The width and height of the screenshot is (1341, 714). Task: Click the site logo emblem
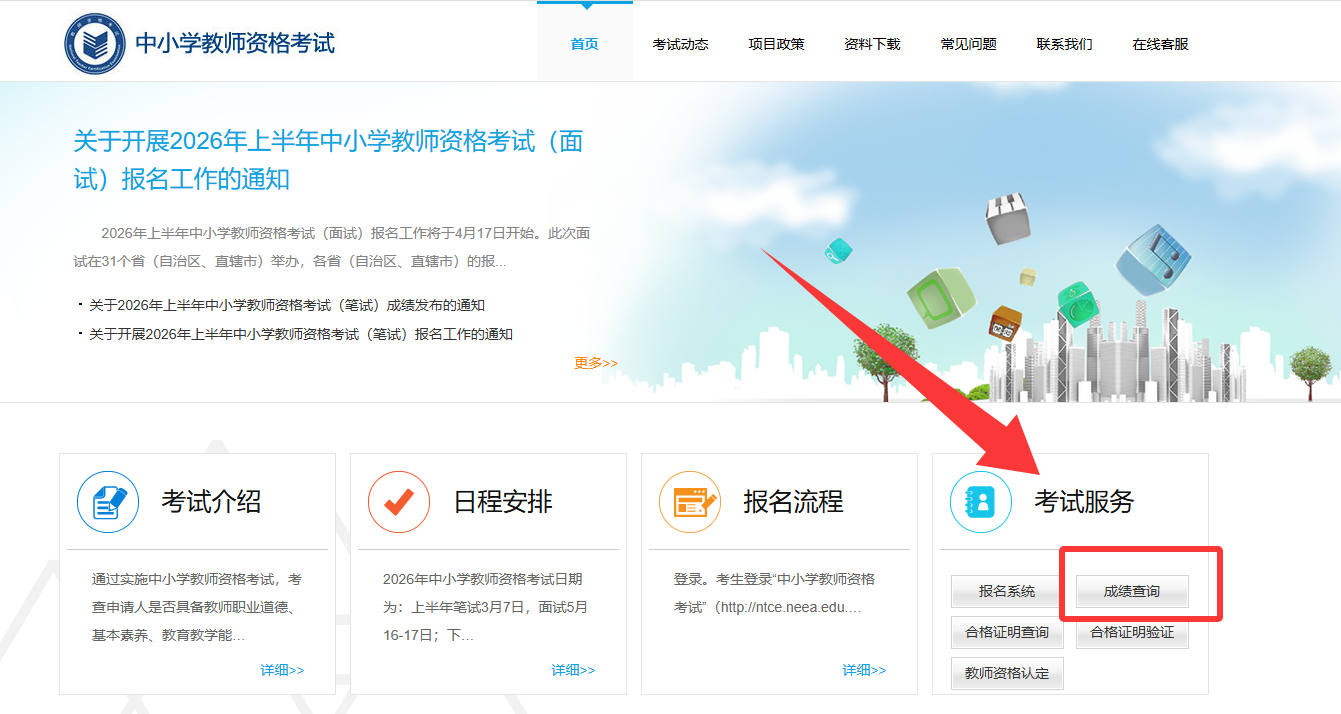(x=95, y=44)
